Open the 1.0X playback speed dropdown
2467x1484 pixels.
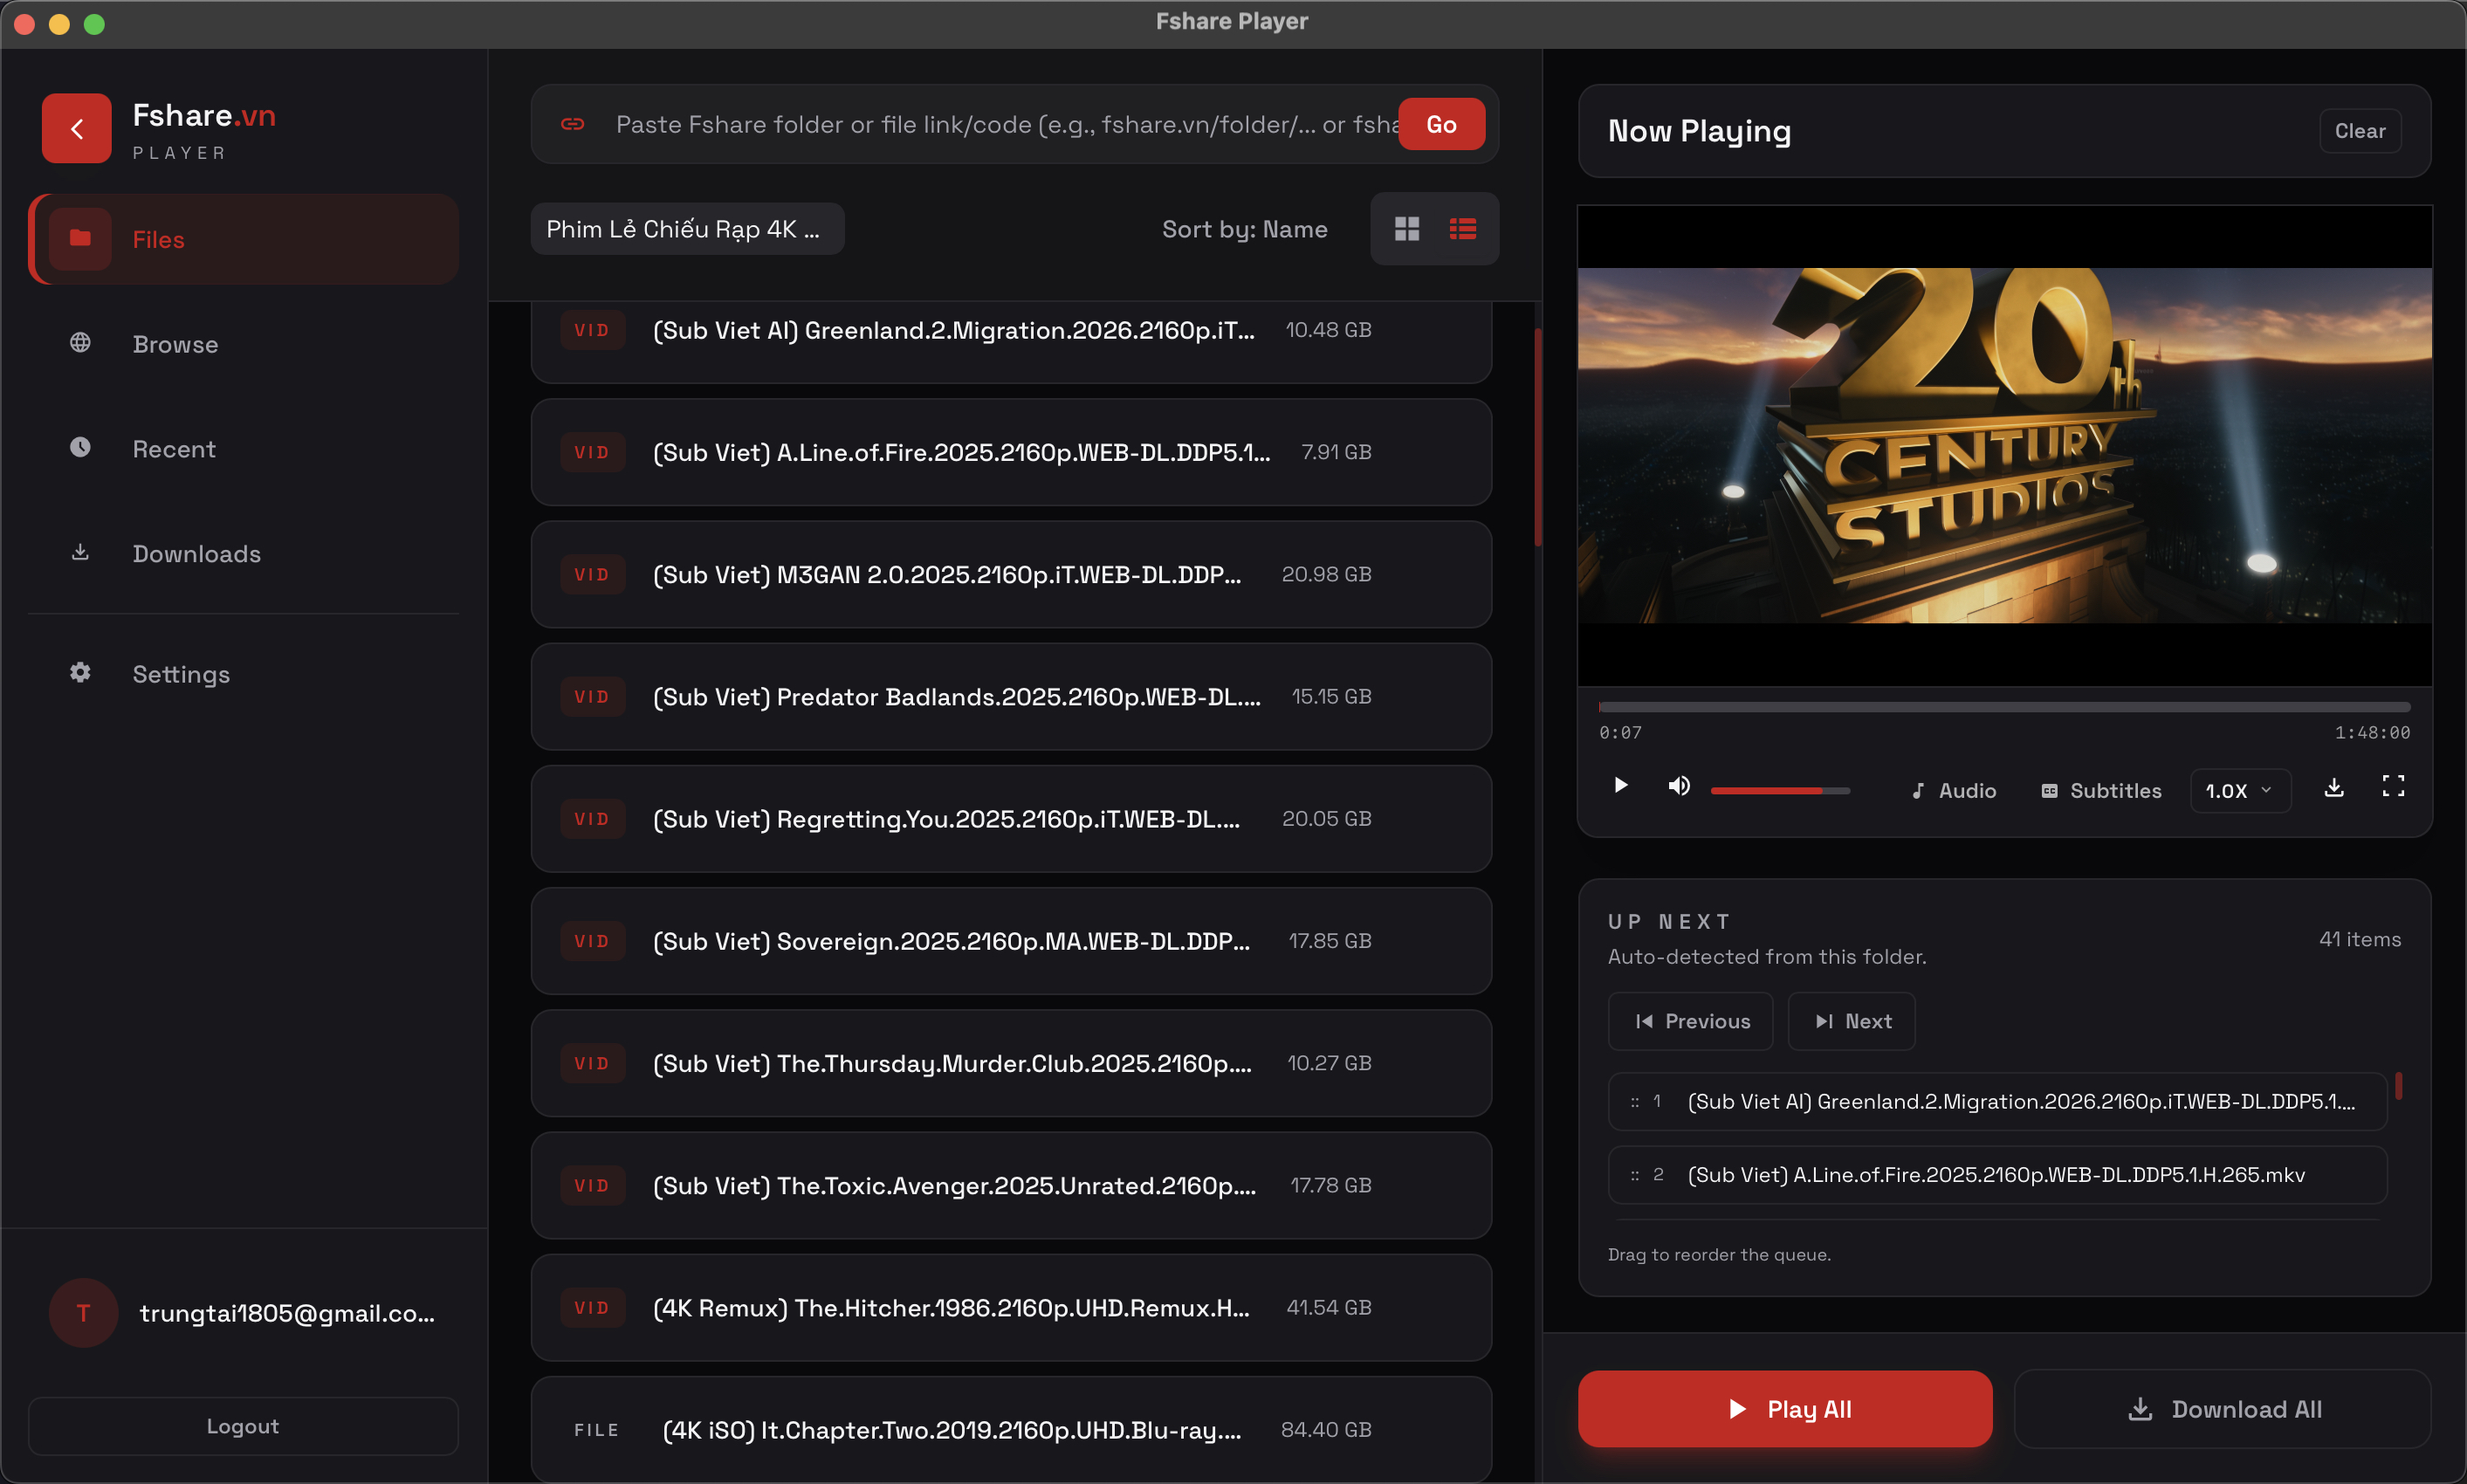(2239, 790)
